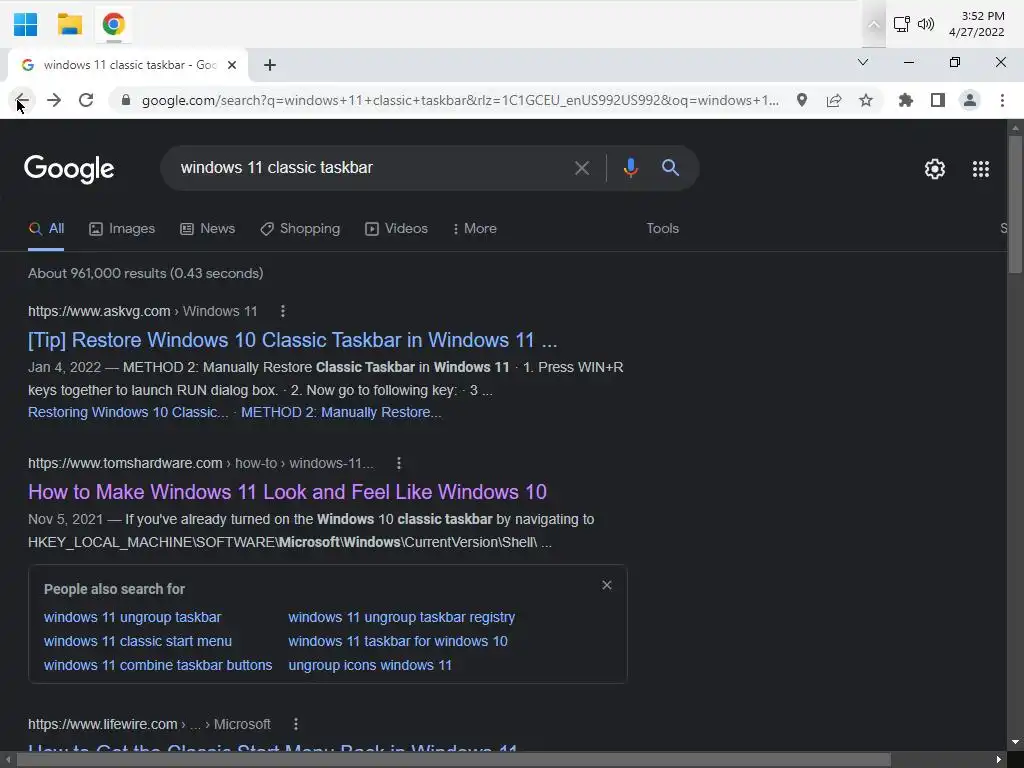The image size is (1024, 768).
Task: Expand the More search categories menu
Action: [x=475, y=229]
